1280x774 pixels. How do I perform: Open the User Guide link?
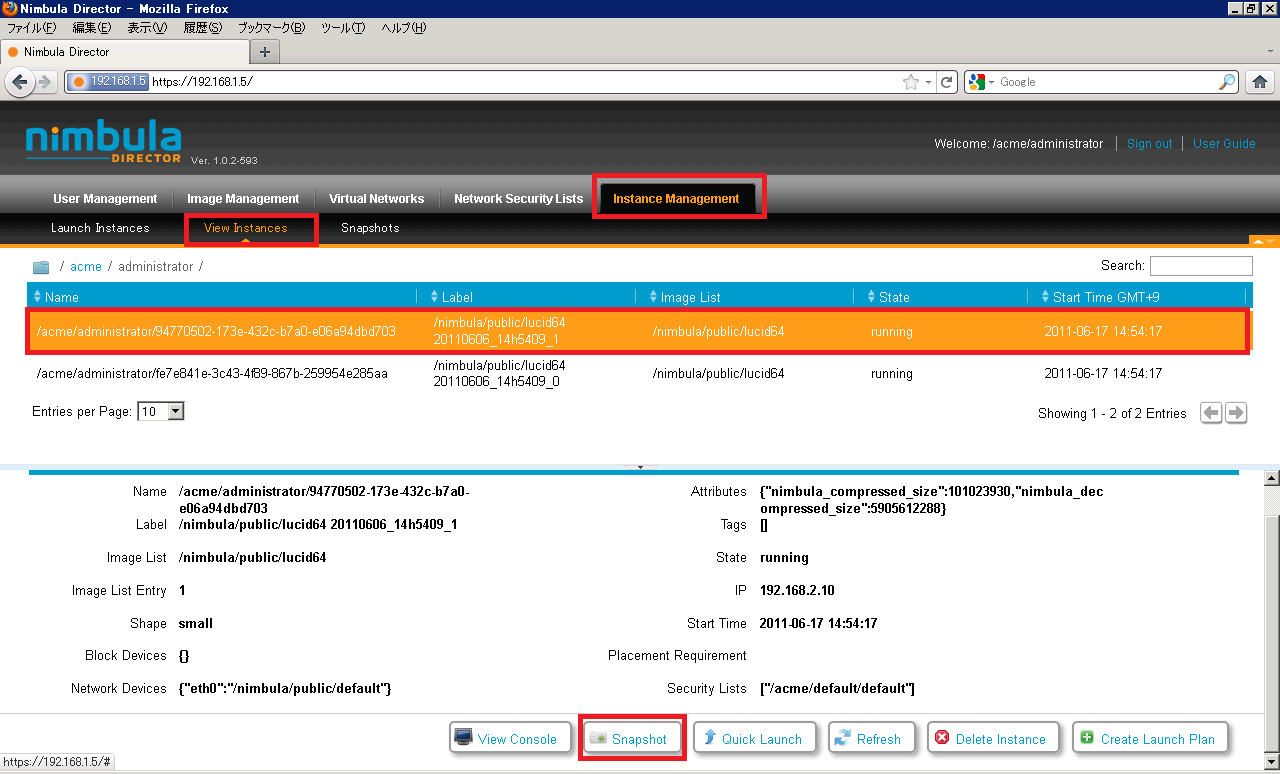tap(1224, 144)
